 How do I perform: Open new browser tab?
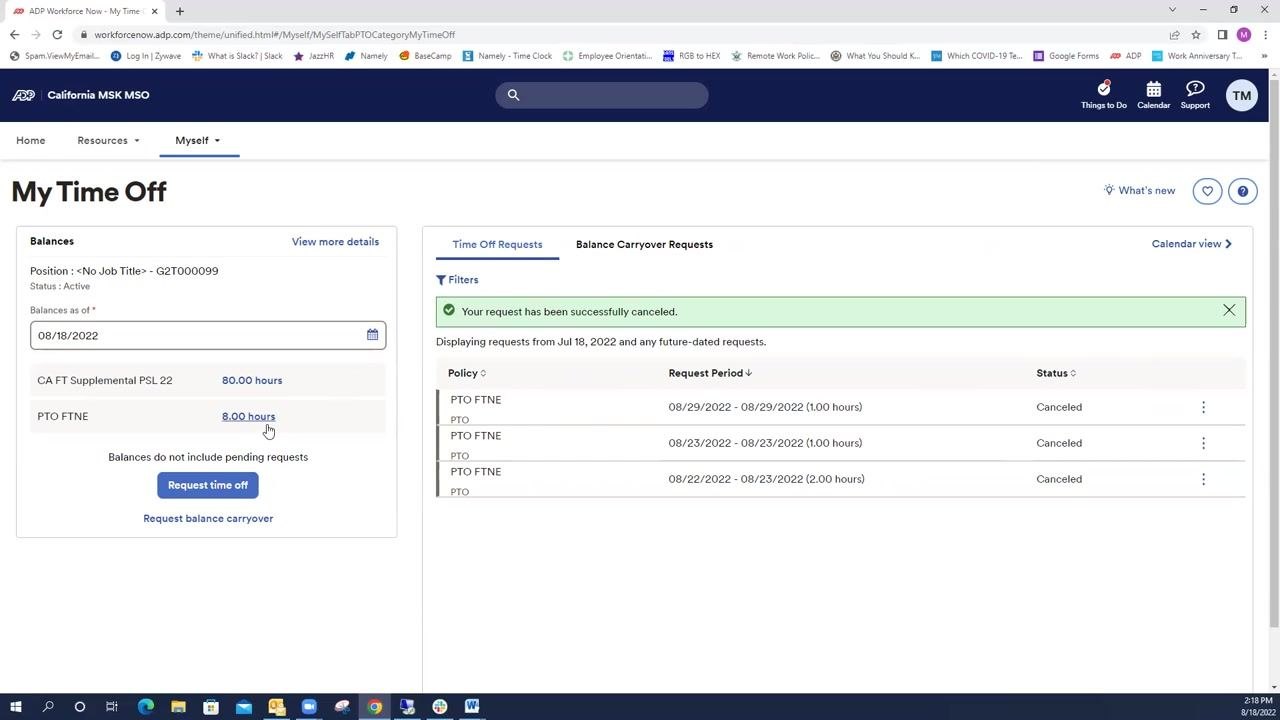coord(180,11)
